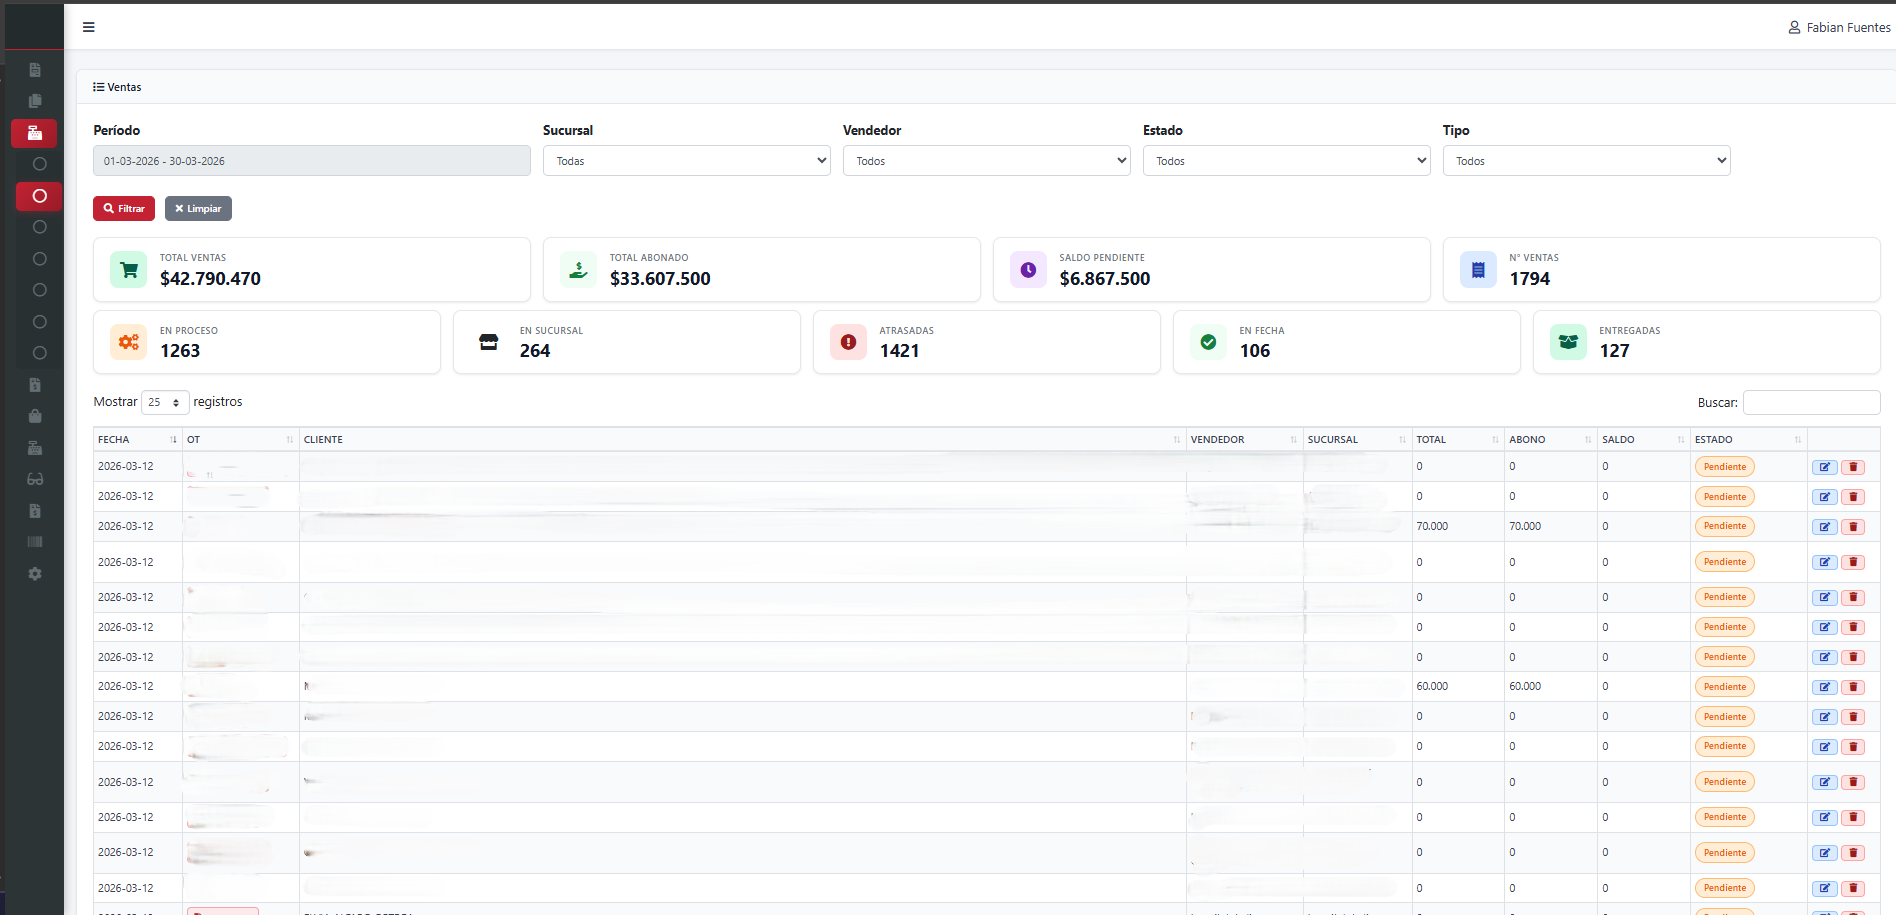Open the Sucursal dropdown showing Todas
Screen dimensions: 1896x915
click(686, 160)
